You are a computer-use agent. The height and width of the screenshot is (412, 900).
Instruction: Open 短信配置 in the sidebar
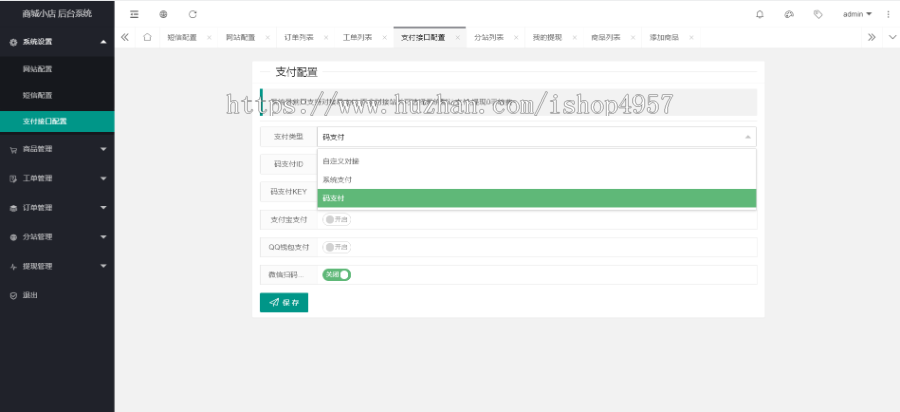[x=57, y=95]
